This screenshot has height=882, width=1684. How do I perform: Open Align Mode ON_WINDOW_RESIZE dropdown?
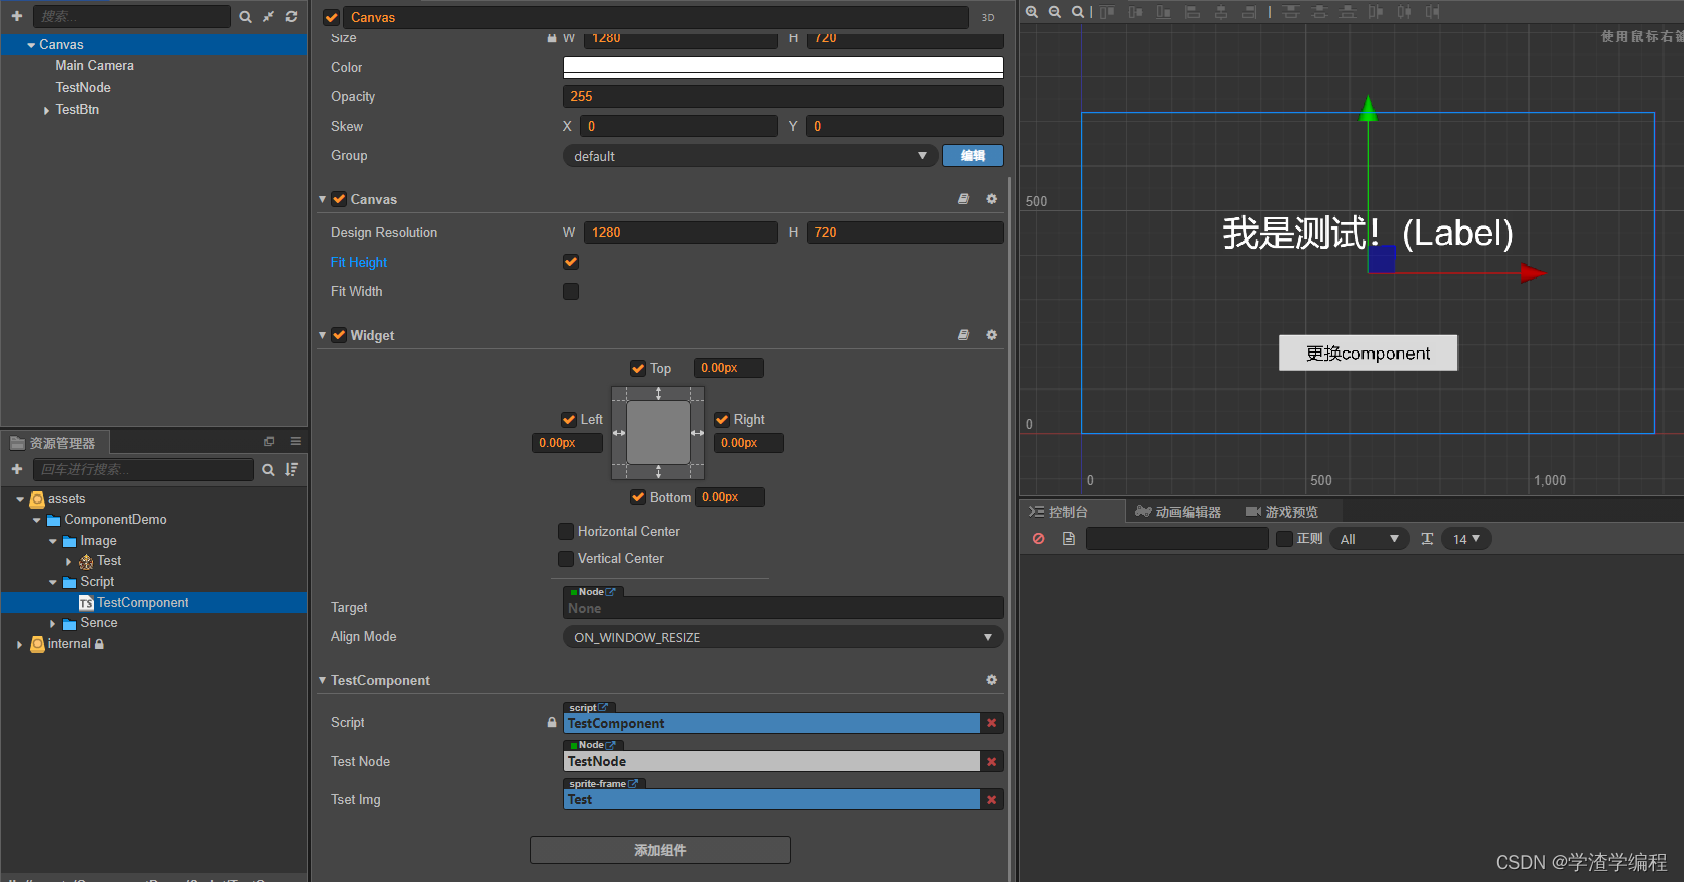(783, 637)
